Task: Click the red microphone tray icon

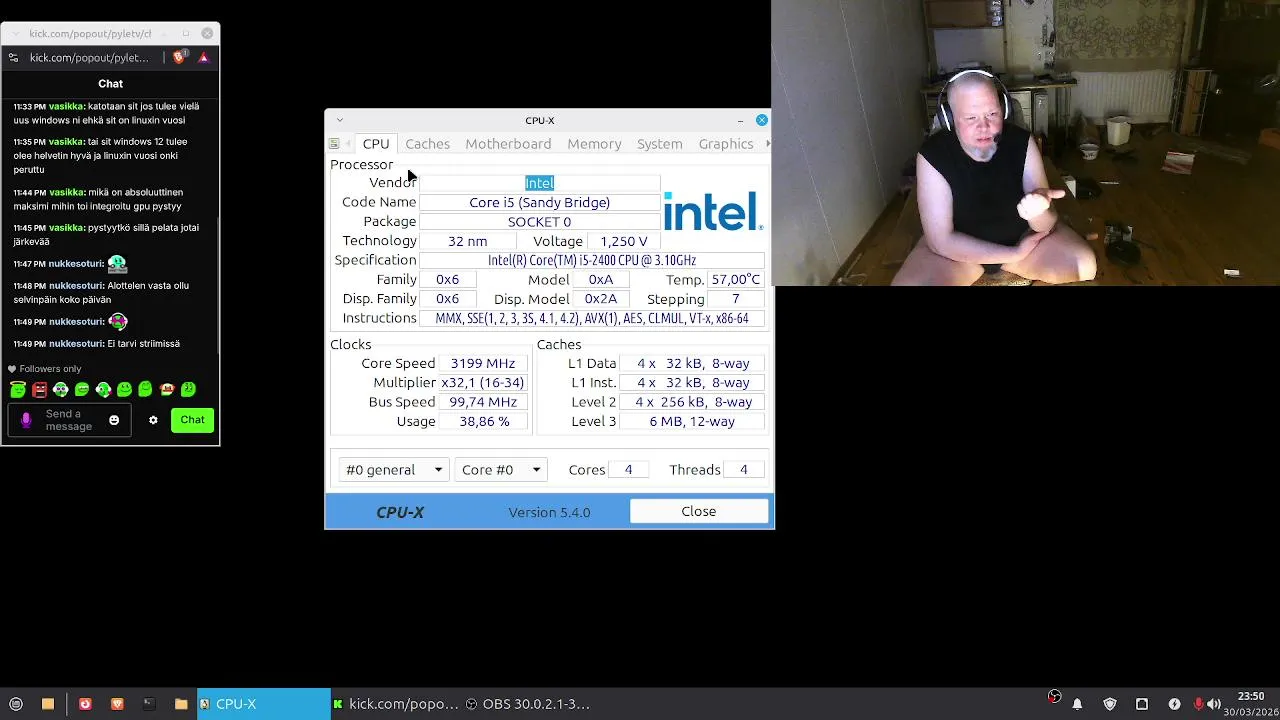Action: click(x=1198, y=704)
